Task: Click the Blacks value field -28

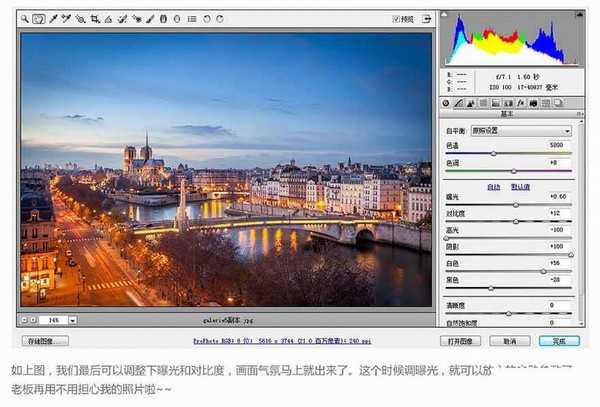Action: tap(558, 280)
